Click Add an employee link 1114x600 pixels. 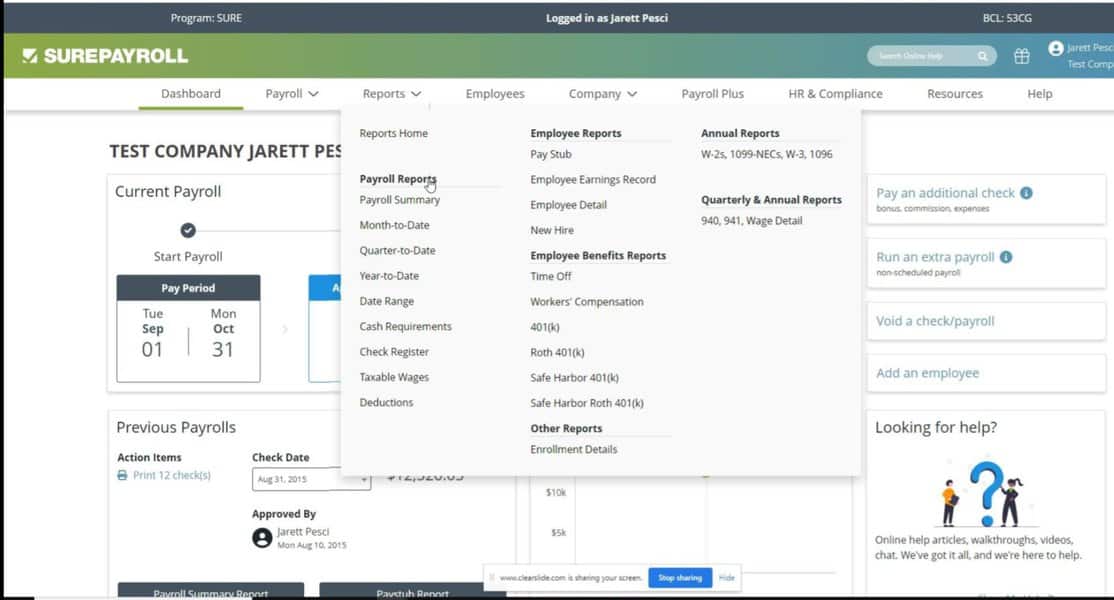[927, 373]
